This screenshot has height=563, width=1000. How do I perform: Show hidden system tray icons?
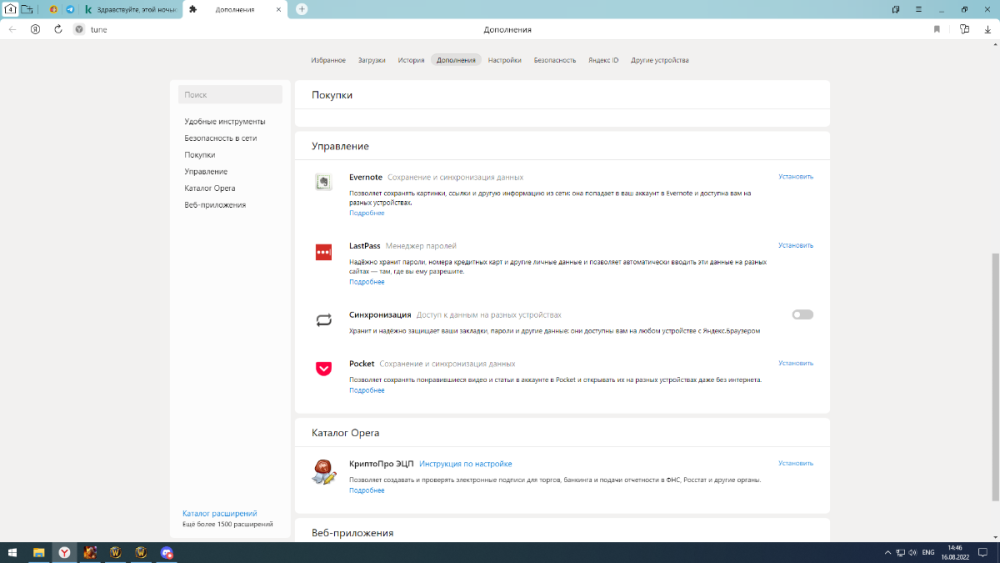(x=887, y=553)
